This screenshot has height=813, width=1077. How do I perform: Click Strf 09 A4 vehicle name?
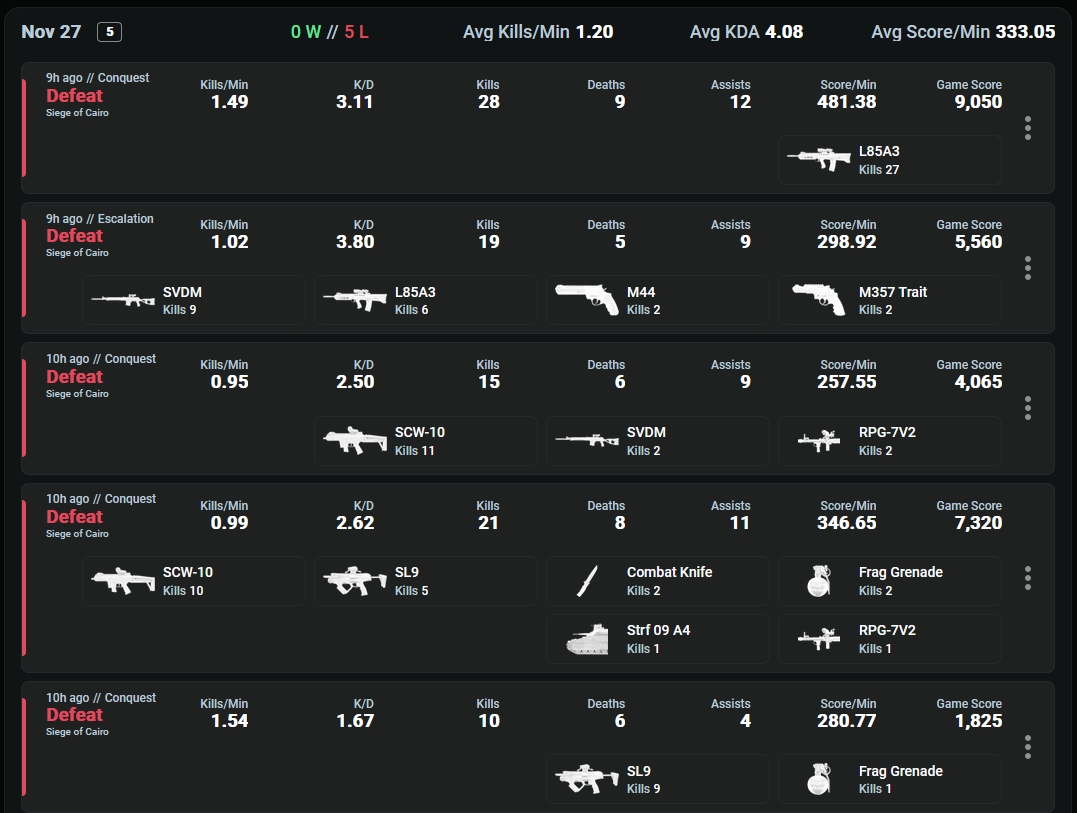click(658, 630)
